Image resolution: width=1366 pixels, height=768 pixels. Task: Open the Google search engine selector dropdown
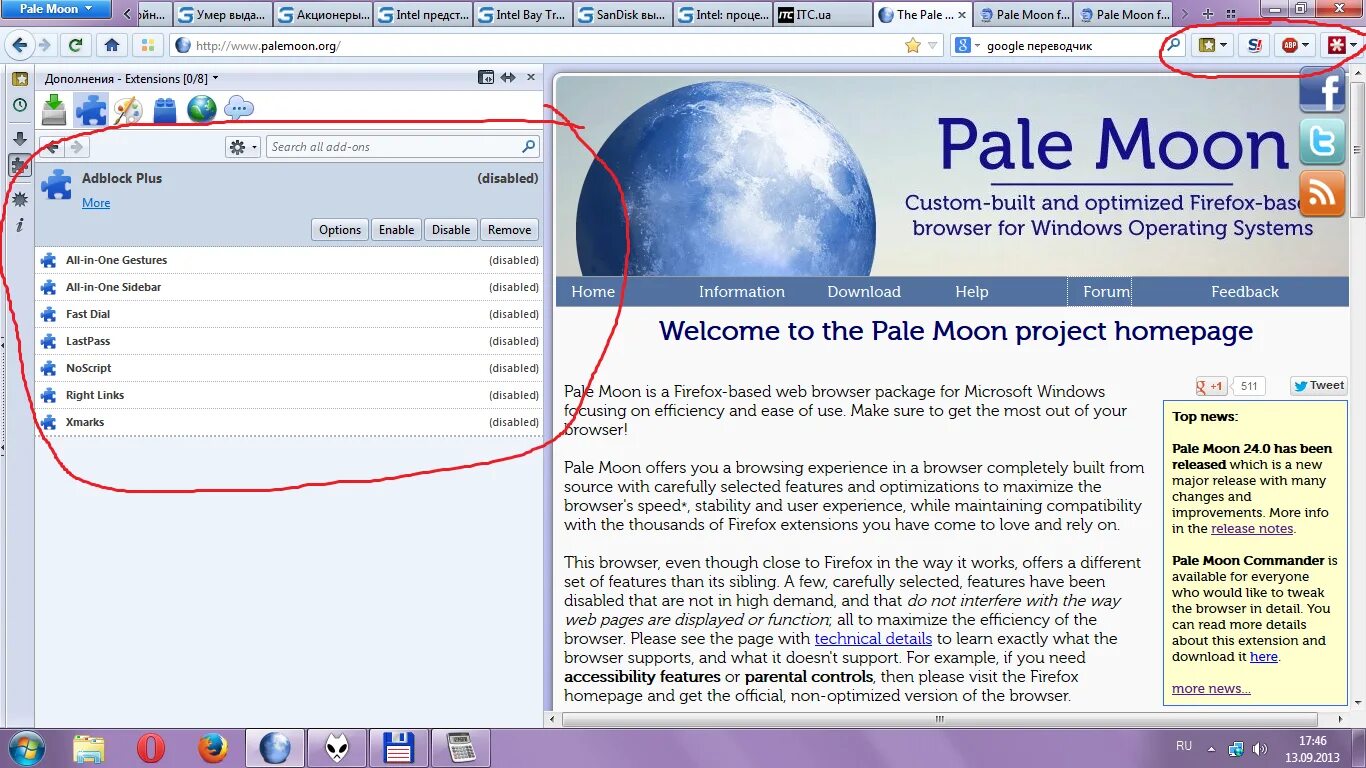point(967,45)
